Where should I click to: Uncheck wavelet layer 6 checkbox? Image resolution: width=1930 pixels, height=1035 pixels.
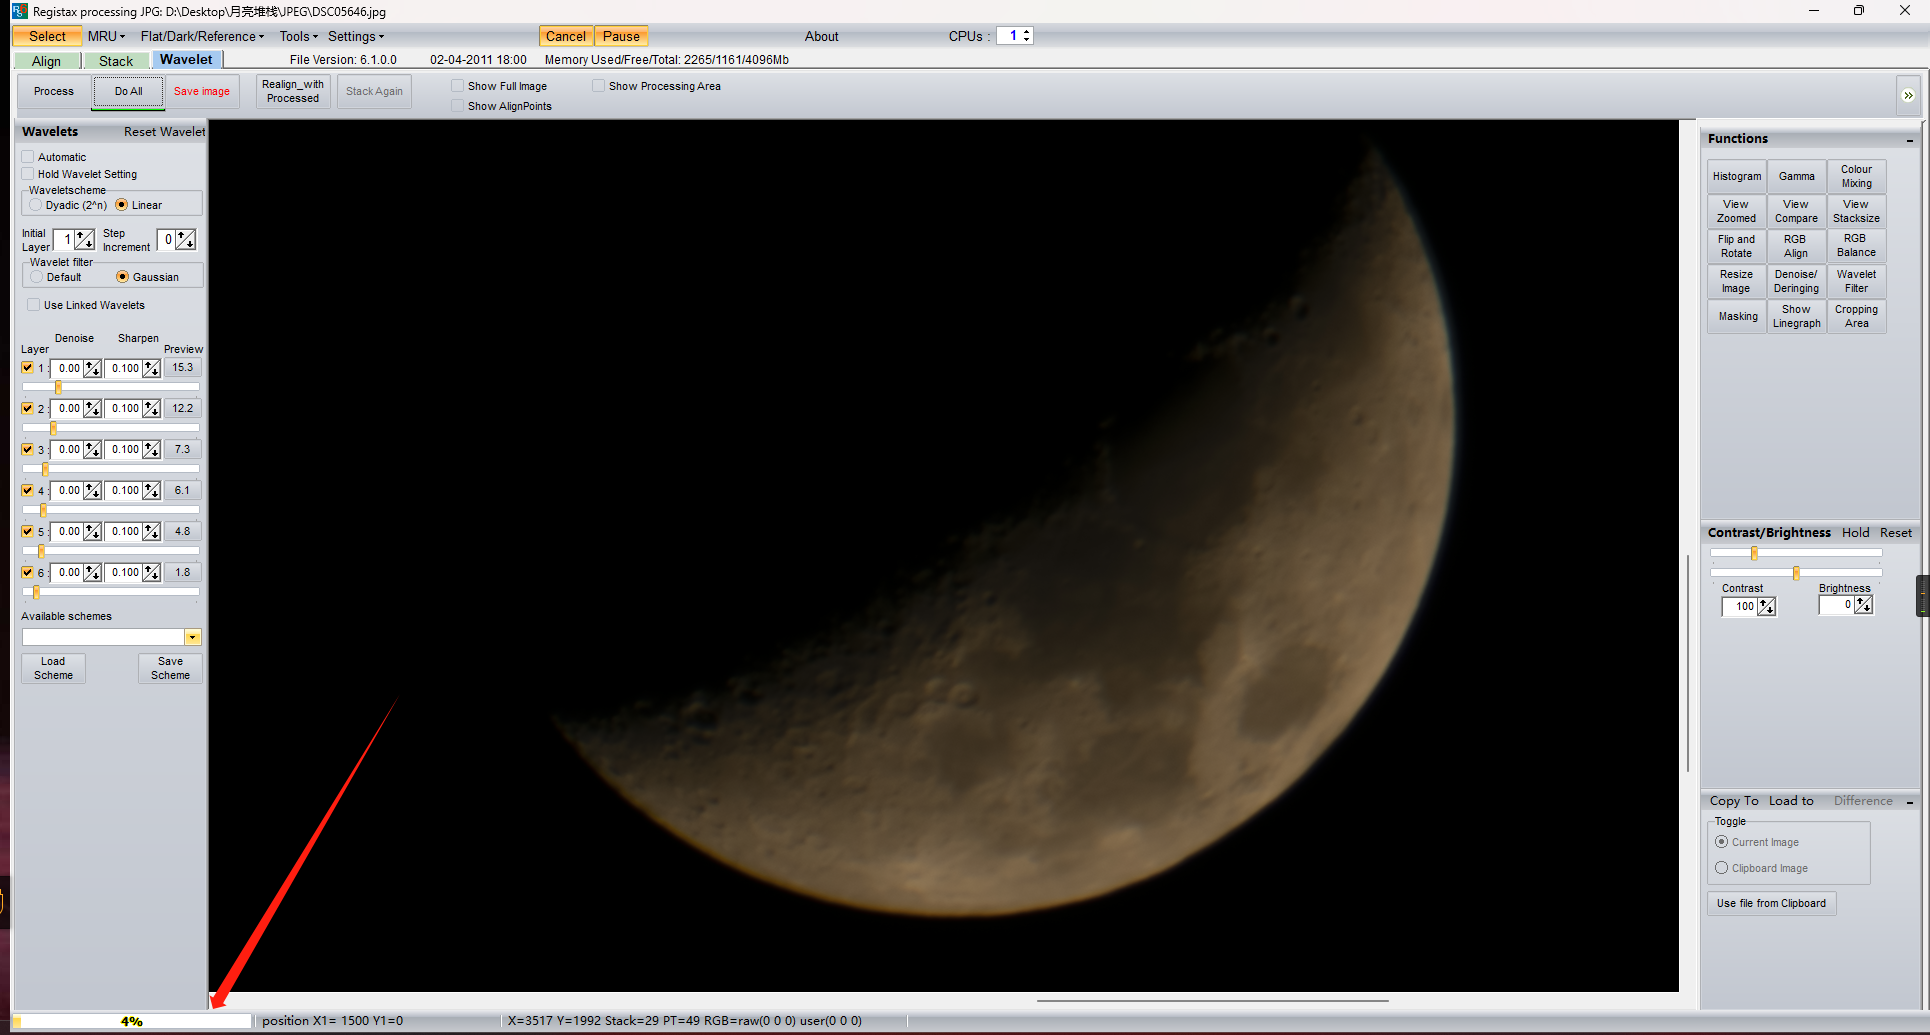tap(28, 573)
